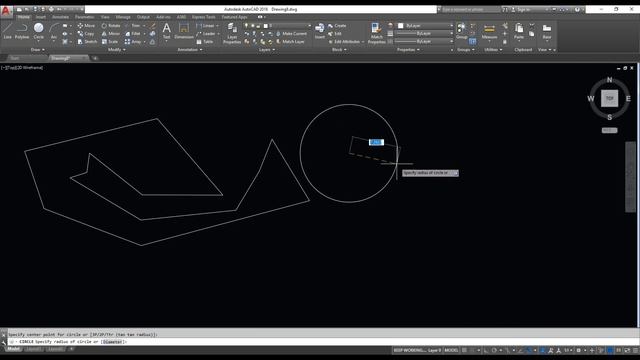Click the dynamic radius input box
This screenshot has height=360, width=640.
(x=376, y=142)
